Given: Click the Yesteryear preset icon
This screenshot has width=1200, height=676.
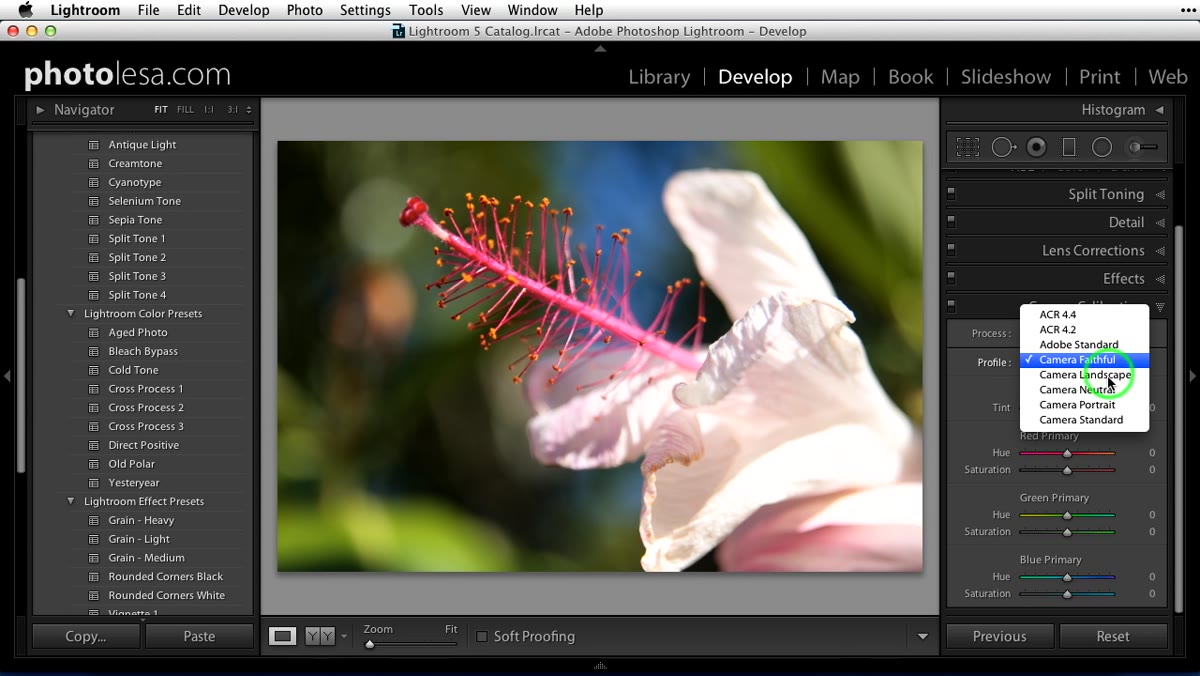Looking at the screenshot, I should 94,483.
